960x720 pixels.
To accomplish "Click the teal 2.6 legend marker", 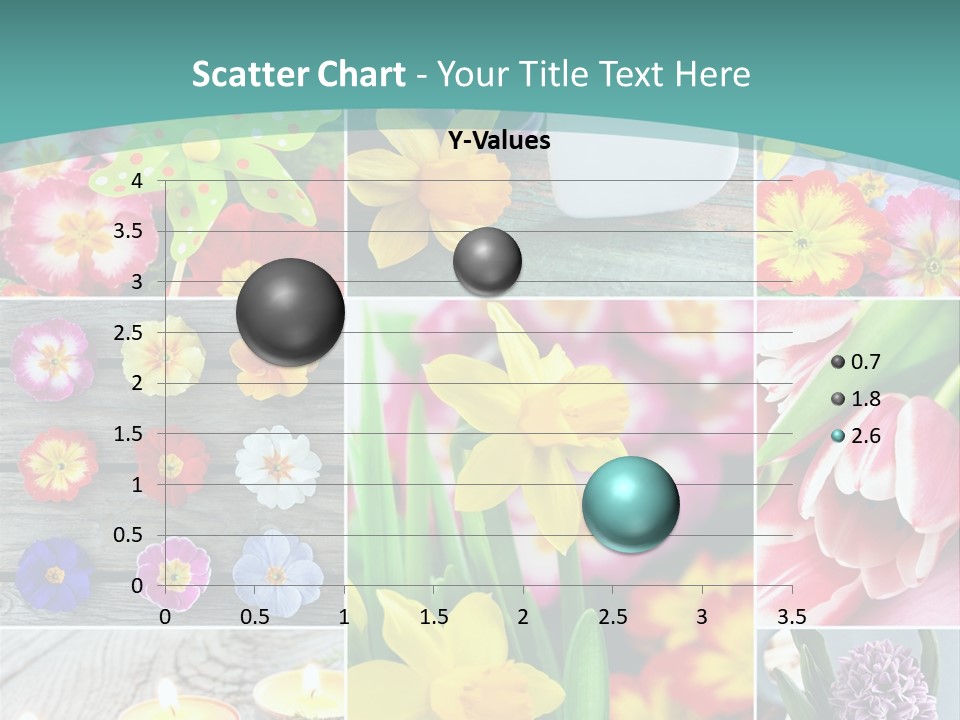I will click(838, 436).
